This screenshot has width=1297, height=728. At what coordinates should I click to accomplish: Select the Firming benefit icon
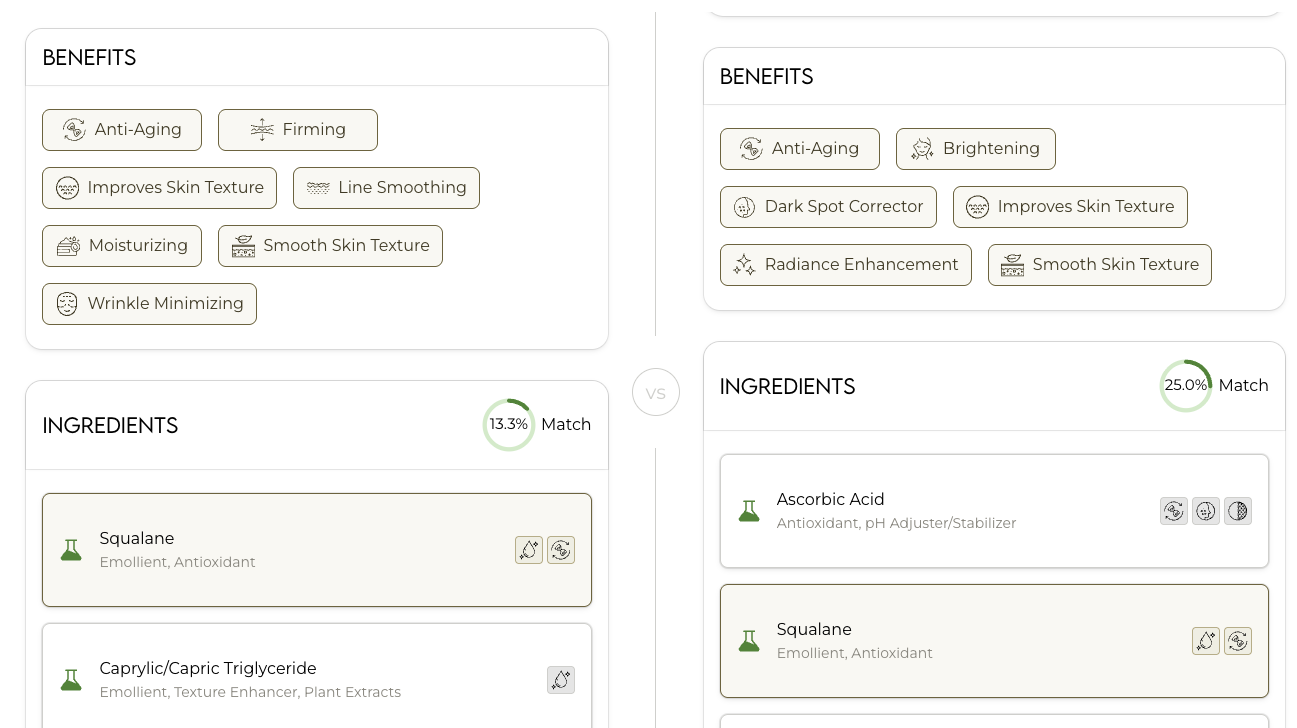click(262, 130)
